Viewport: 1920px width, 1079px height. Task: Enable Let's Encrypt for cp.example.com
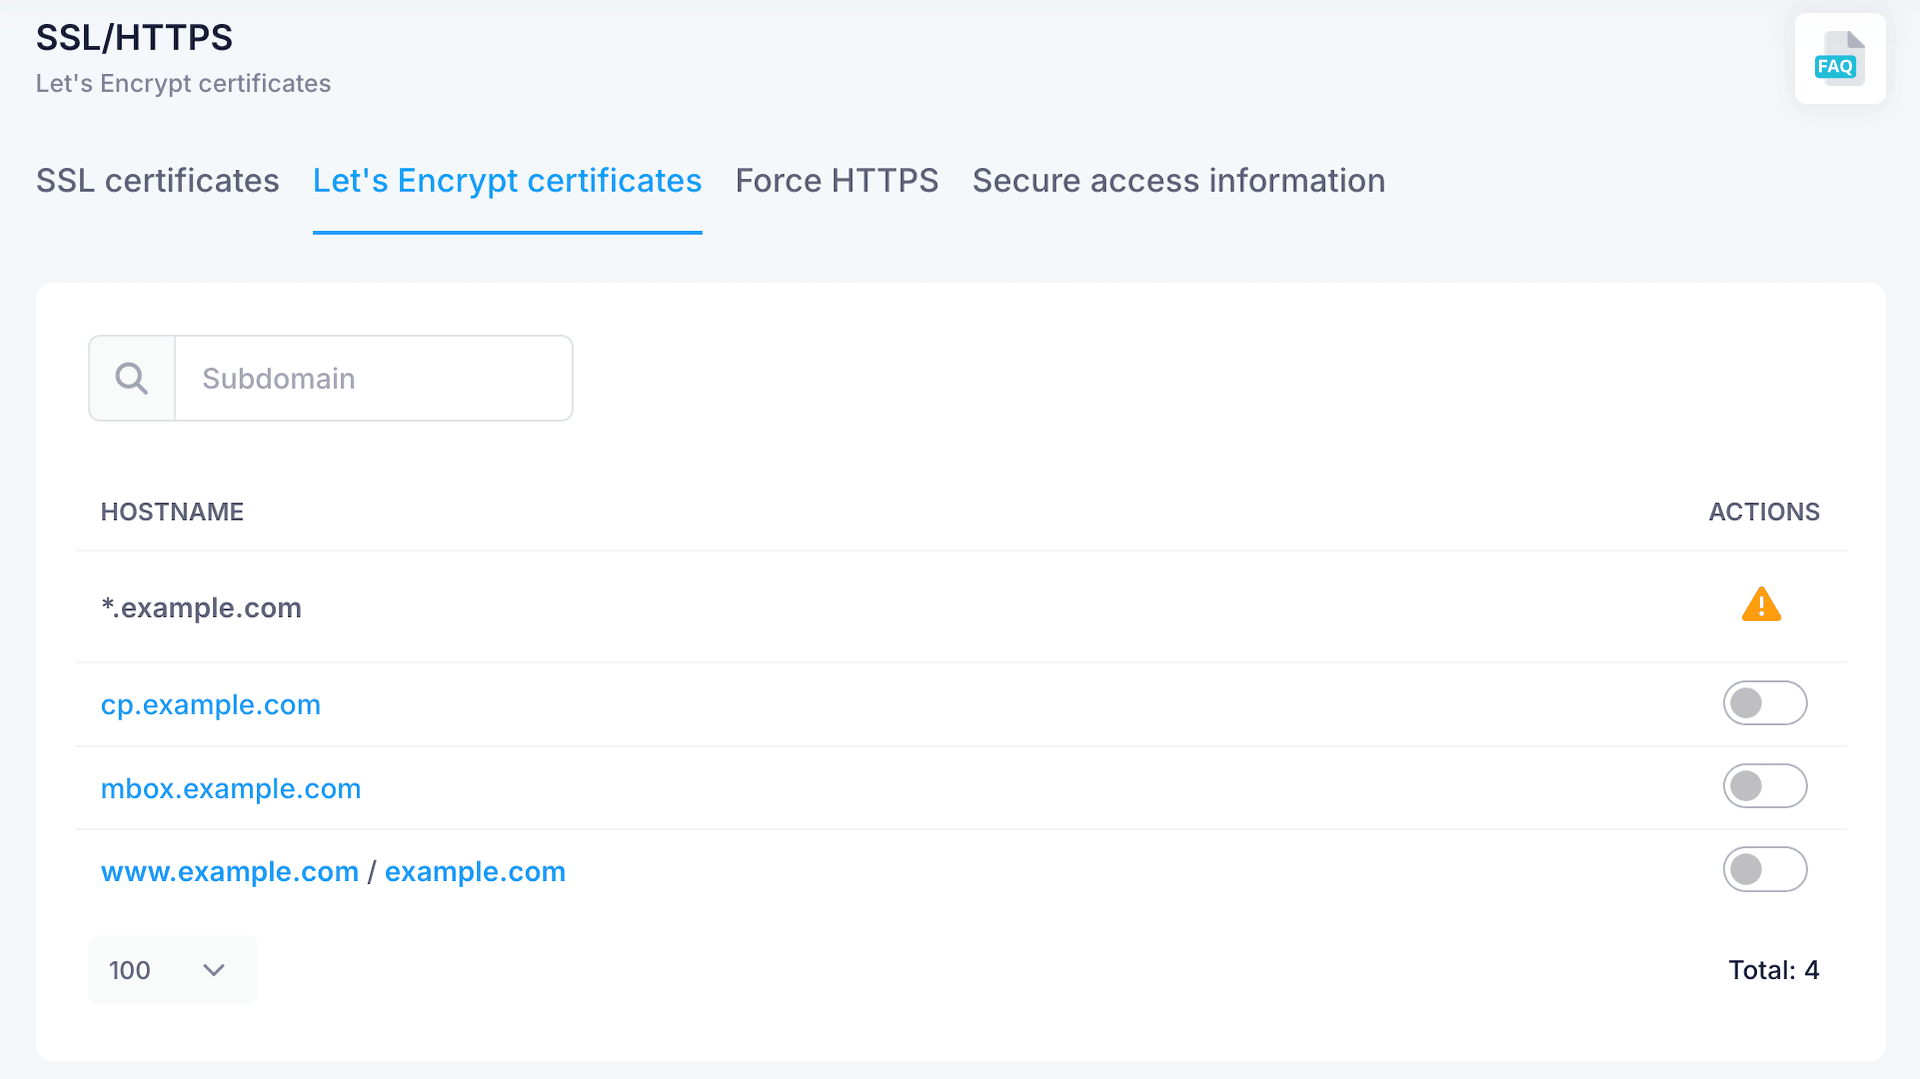(1764, 703)
